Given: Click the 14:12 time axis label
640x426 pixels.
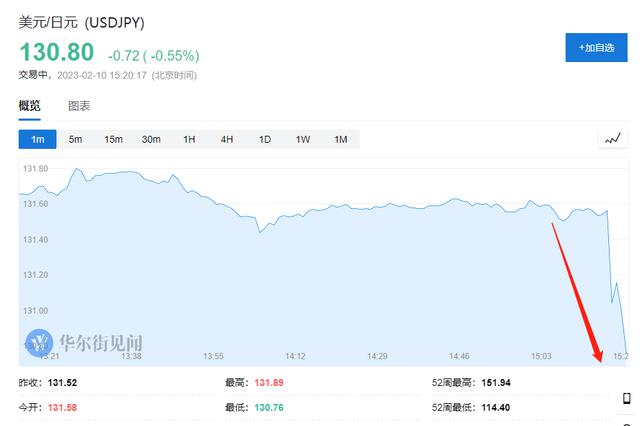Looking at the screenshot, I should coord(295,355).
